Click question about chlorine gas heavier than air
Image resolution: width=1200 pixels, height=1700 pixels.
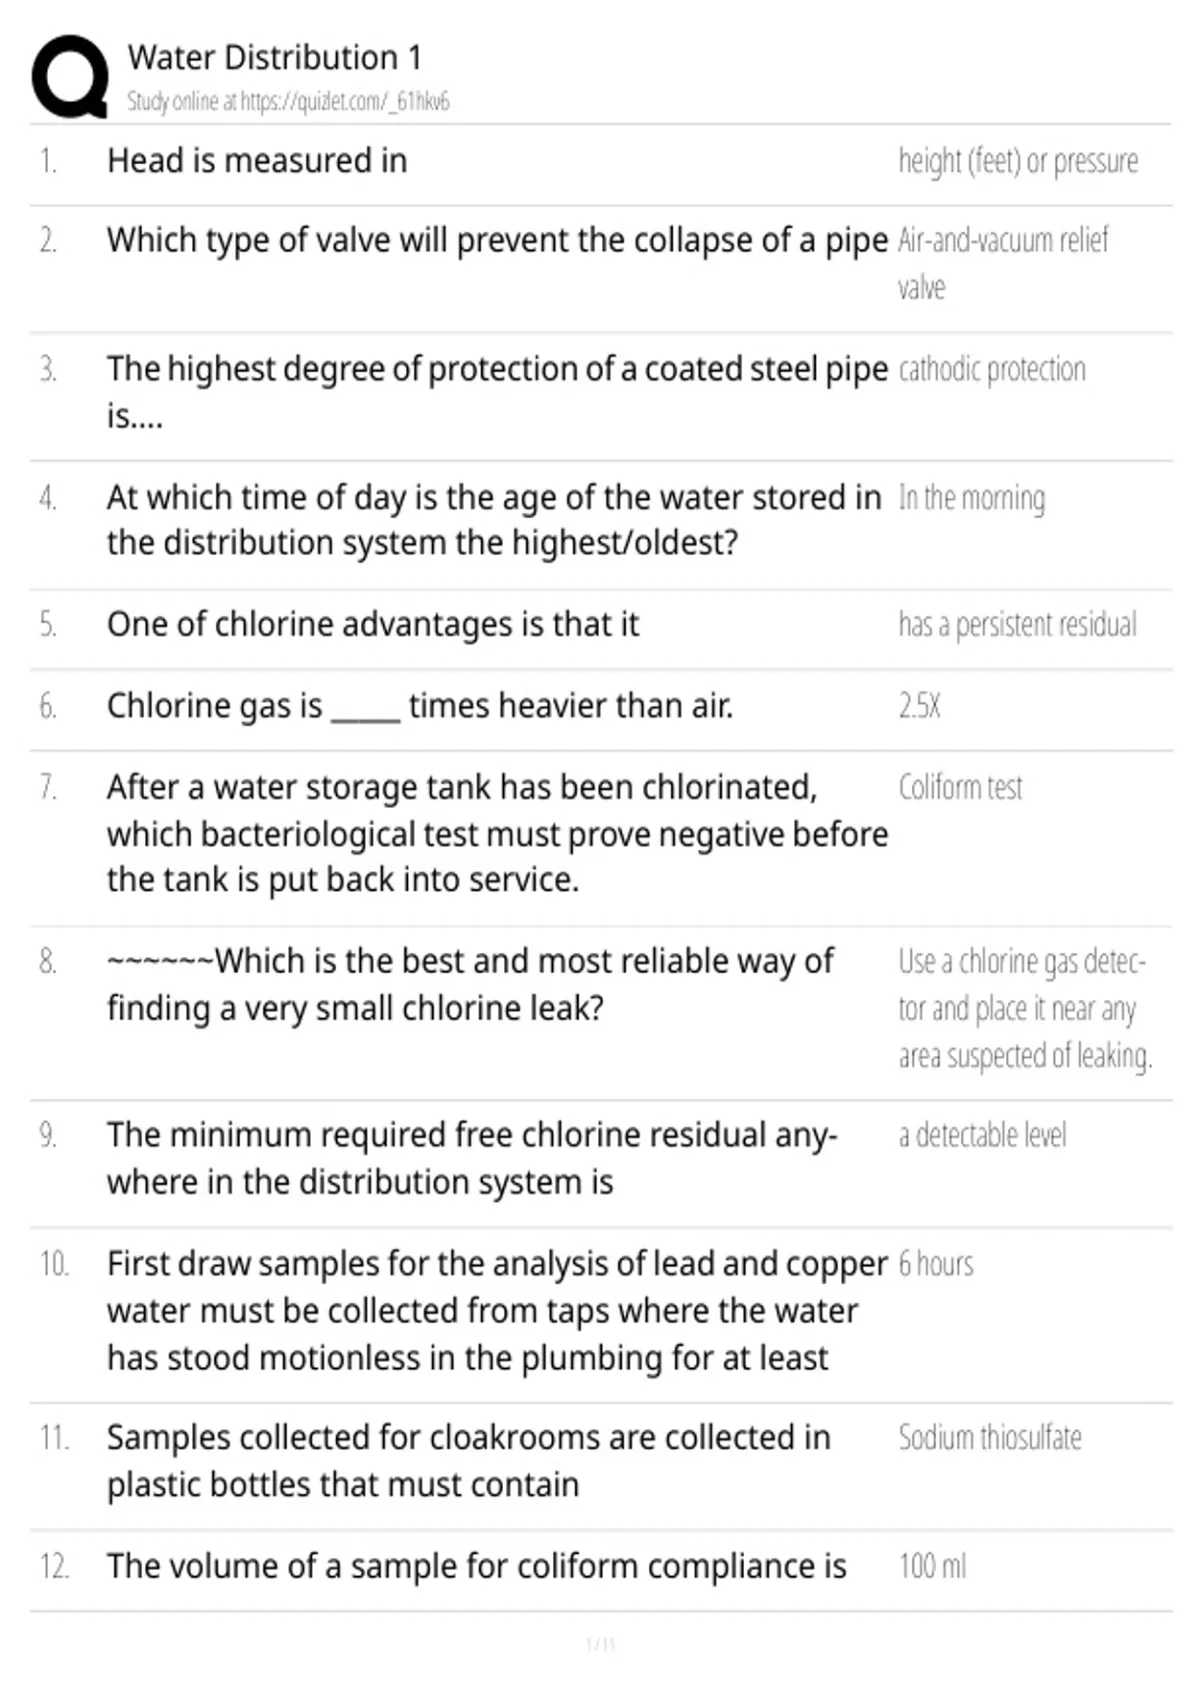coord(420,706)
